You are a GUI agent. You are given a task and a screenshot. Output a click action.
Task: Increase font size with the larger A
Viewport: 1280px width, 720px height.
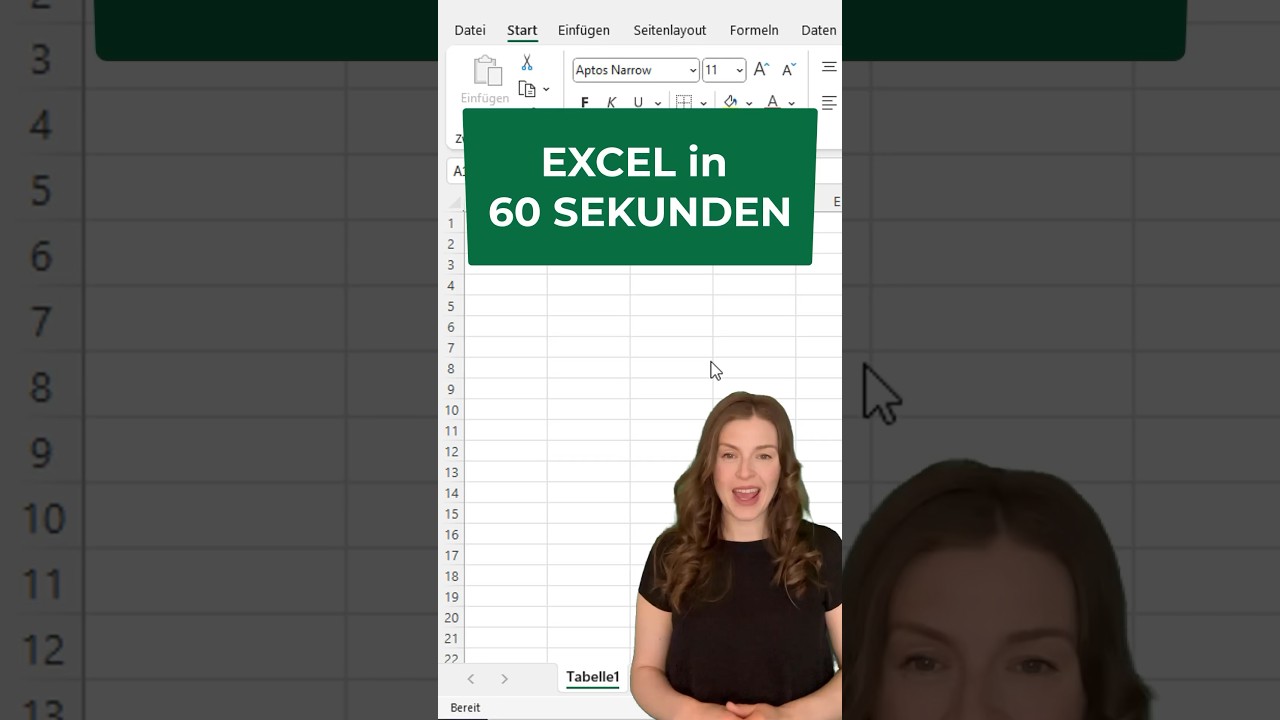pyautogui.click(x=761, y=70)
